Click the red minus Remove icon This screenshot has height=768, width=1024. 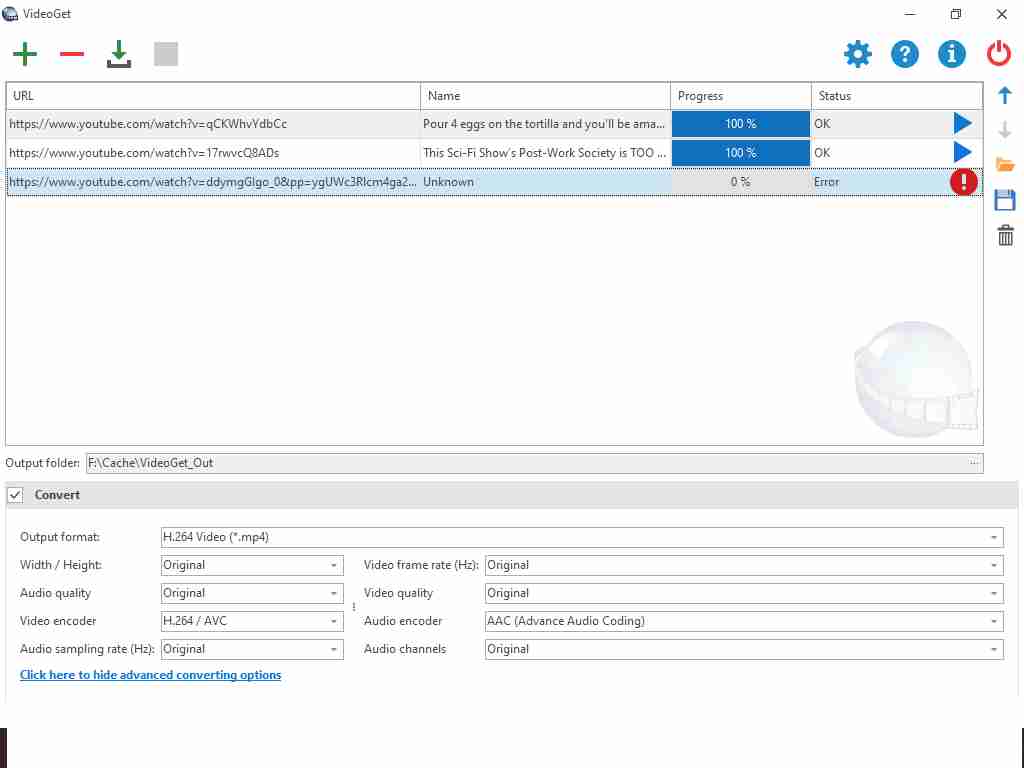click(x=72, y=54)
